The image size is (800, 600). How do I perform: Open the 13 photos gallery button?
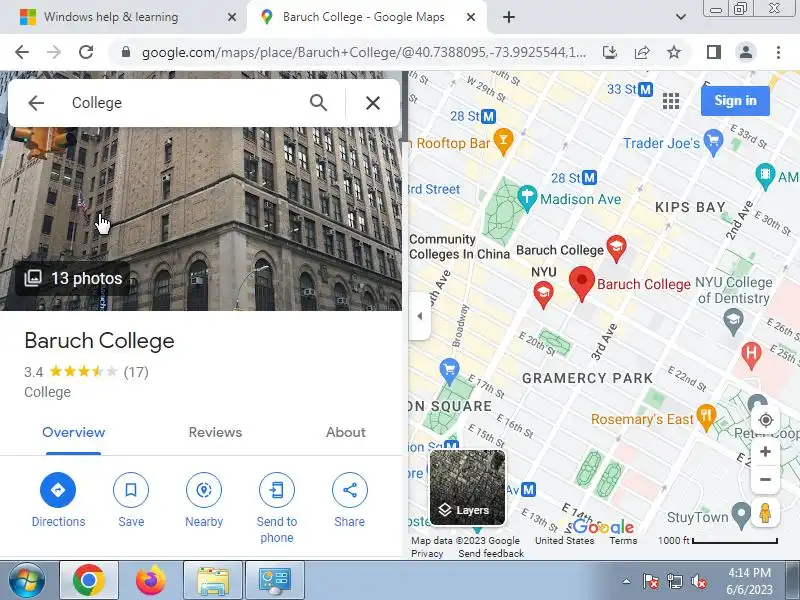click(x=73, y=278)
